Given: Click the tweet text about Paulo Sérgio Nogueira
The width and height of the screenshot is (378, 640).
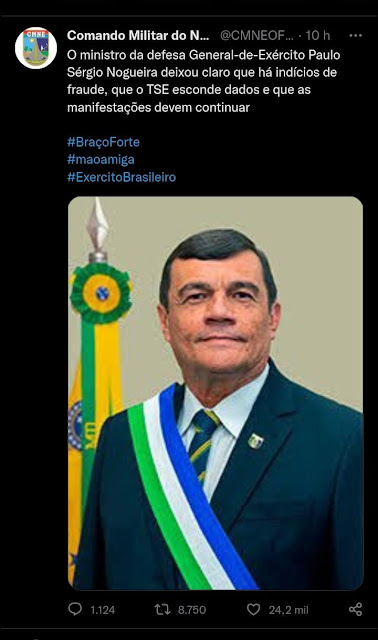Looking at the screenshot, I should pos(204,81).
